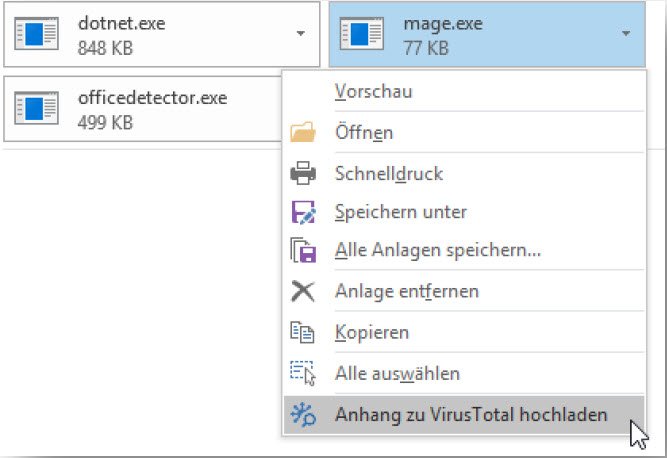
Task: Click the VirusTotal upload icon
Action: (302, 413)
